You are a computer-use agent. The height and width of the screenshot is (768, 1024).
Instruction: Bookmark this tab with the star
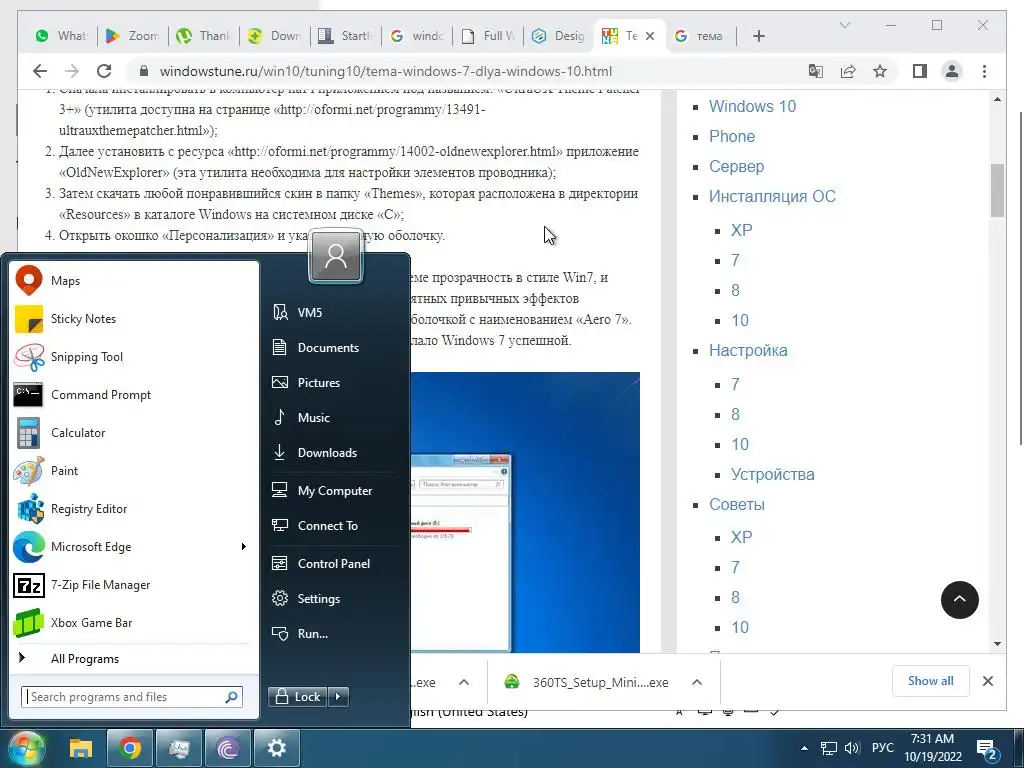click(x=880, y=71)
